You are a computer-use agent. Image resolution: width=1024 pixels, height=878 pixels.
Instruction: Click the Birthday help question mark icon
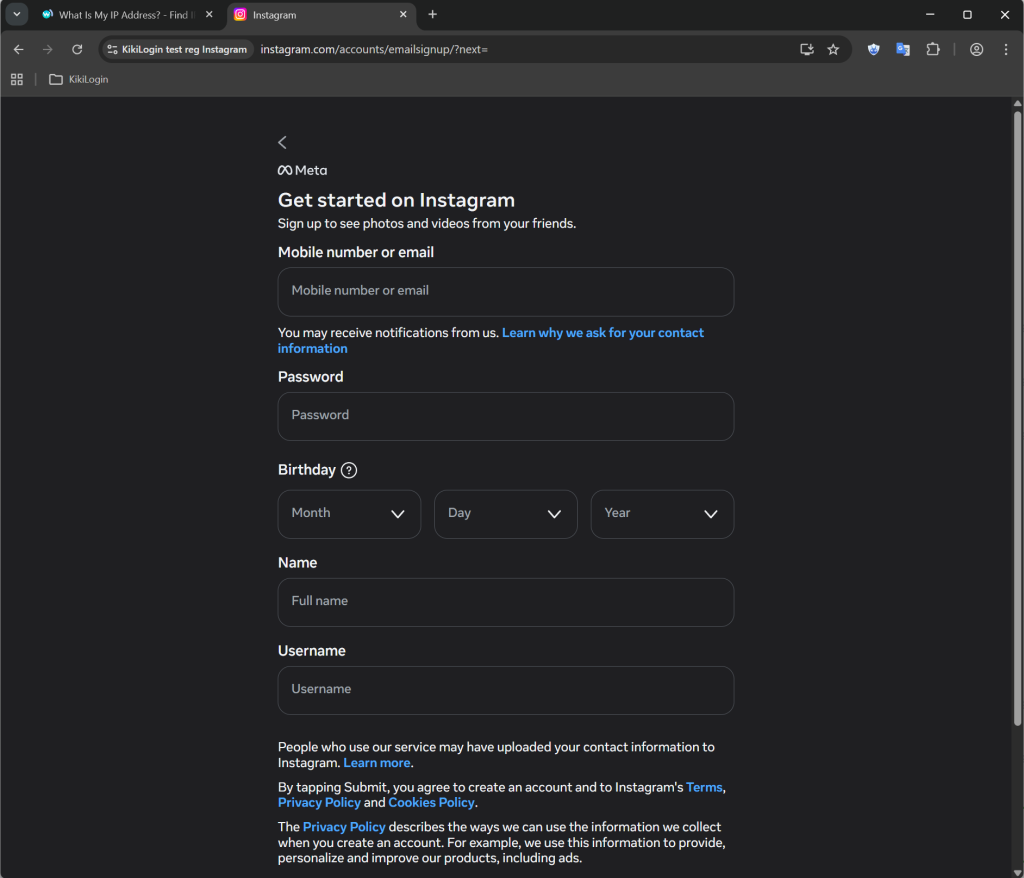349,470
